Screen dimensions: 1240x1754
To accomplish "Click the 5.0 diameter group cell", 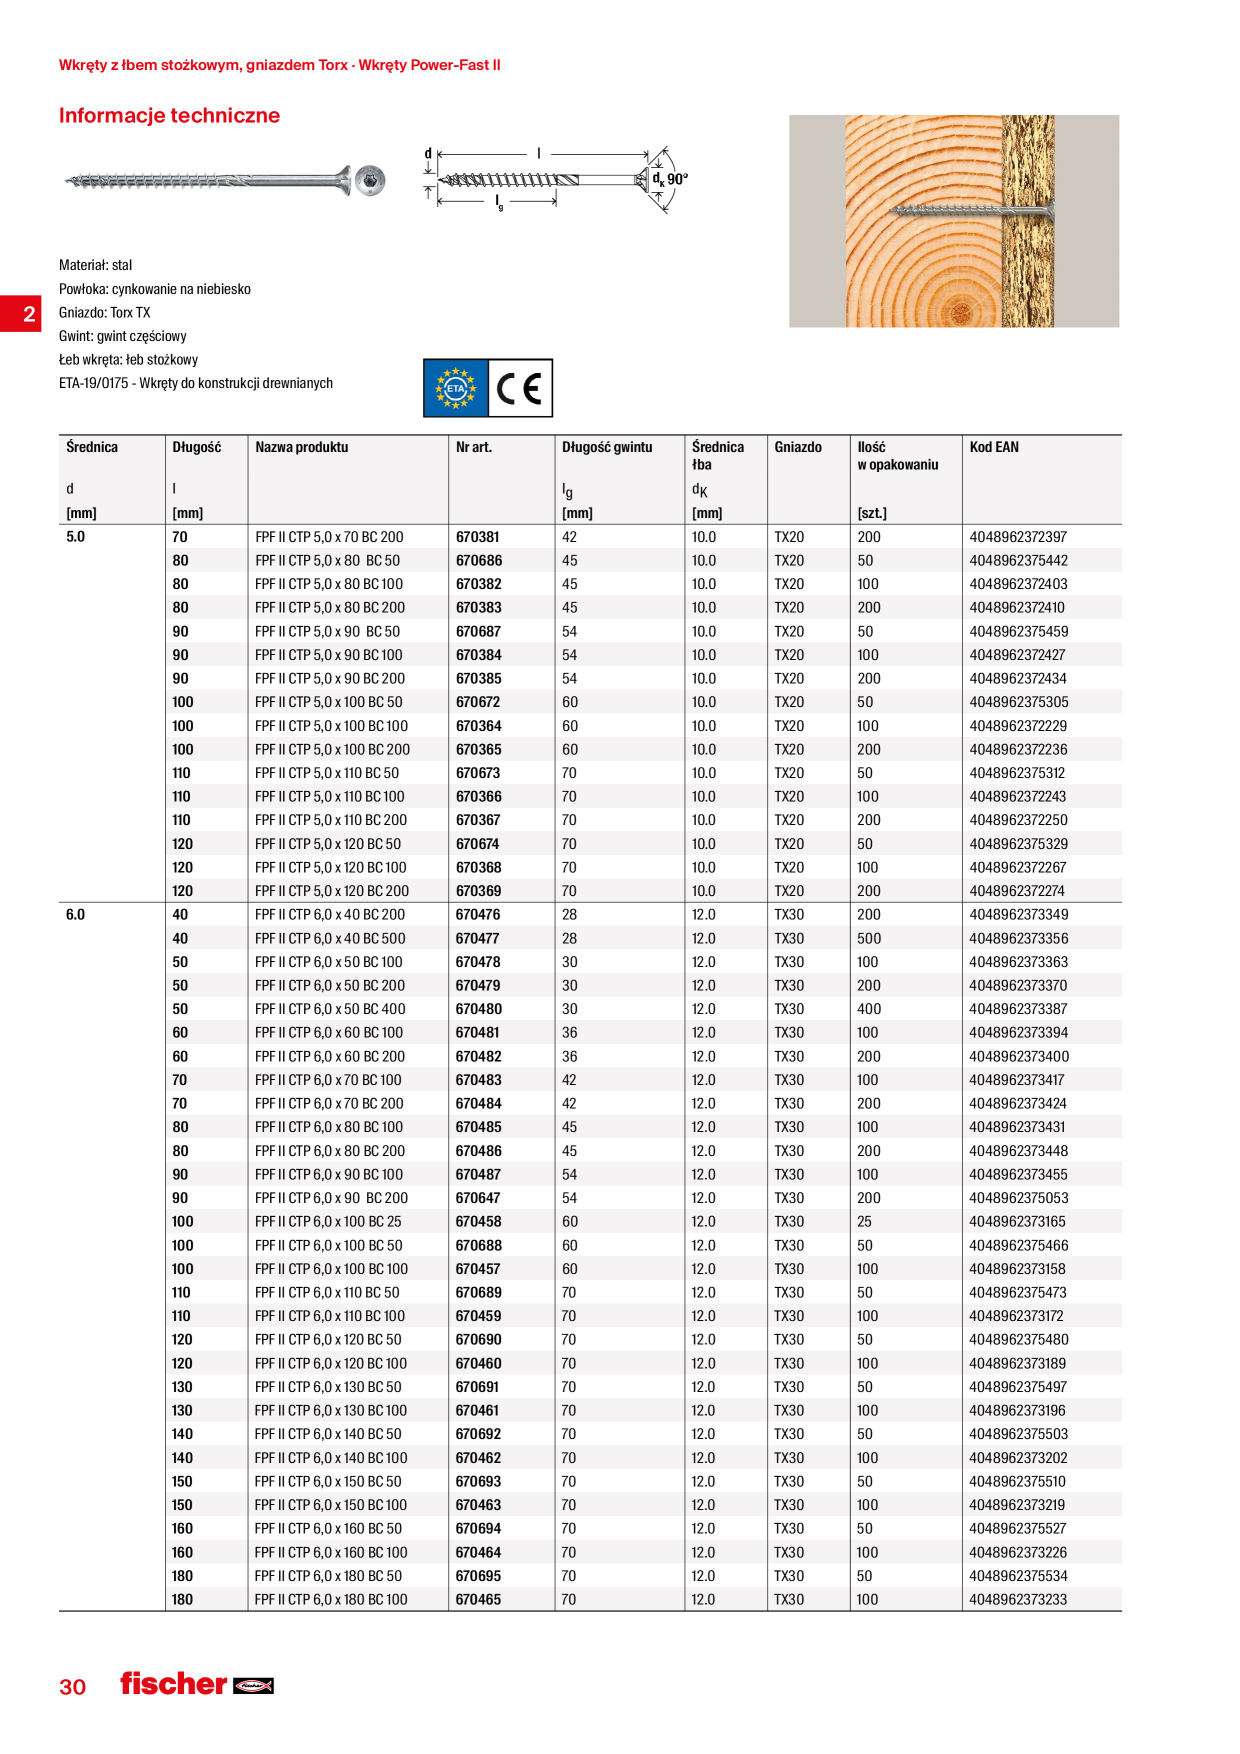I will 76,537.
